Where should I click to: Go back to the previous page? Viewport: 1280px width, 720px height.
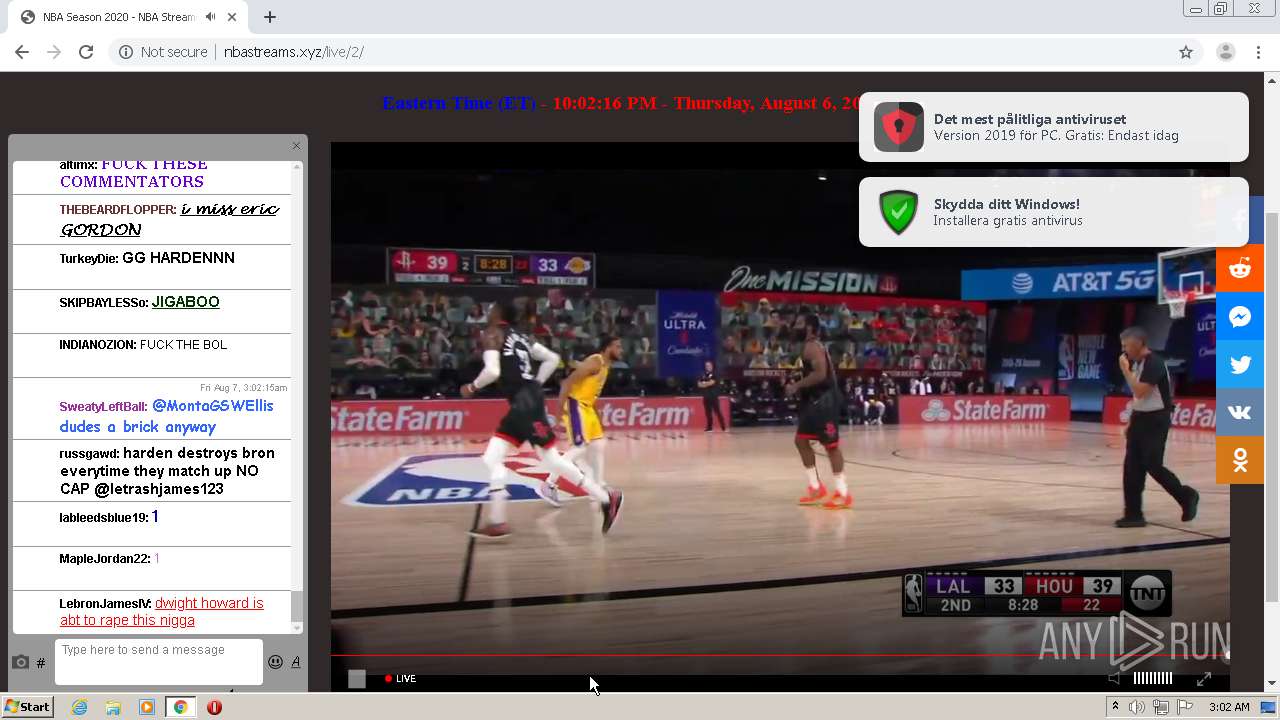click(22, 52)
